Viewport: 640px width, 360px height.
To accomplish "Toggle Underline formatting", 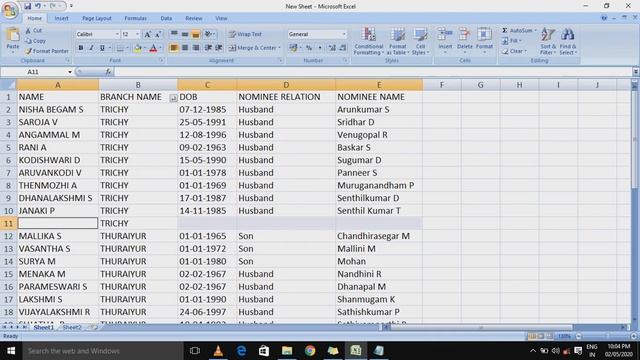I will pyautogui.click(x=102, y=48).
